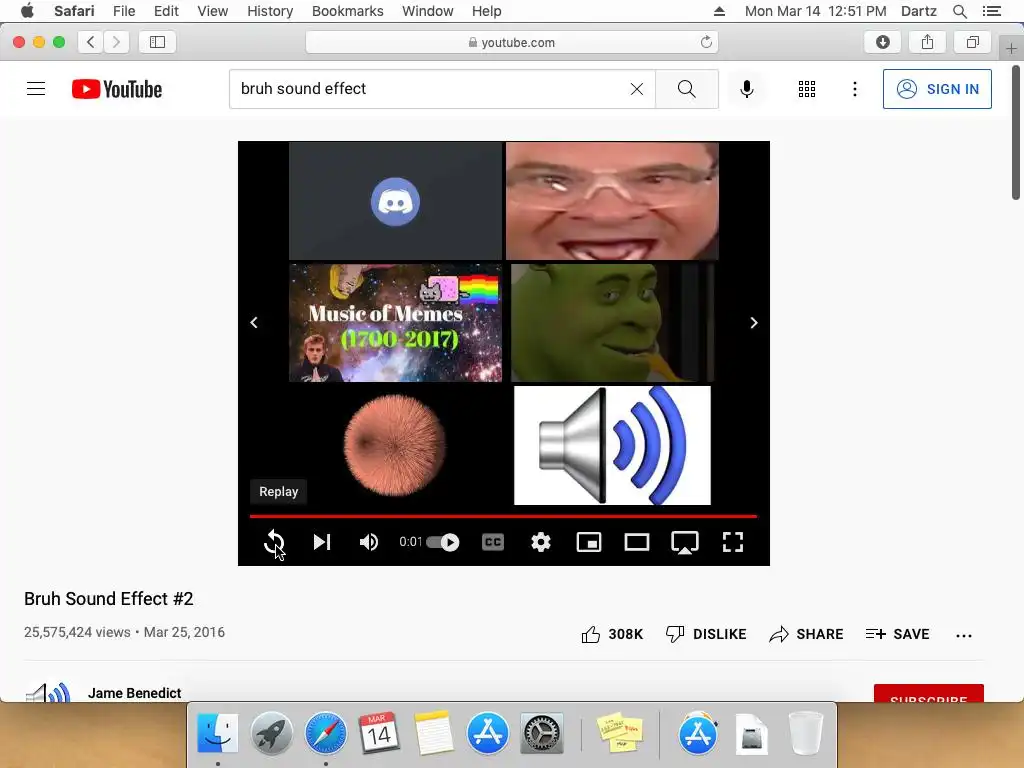Reload the page in Safari
The image size is (1024, 768).
706,42
